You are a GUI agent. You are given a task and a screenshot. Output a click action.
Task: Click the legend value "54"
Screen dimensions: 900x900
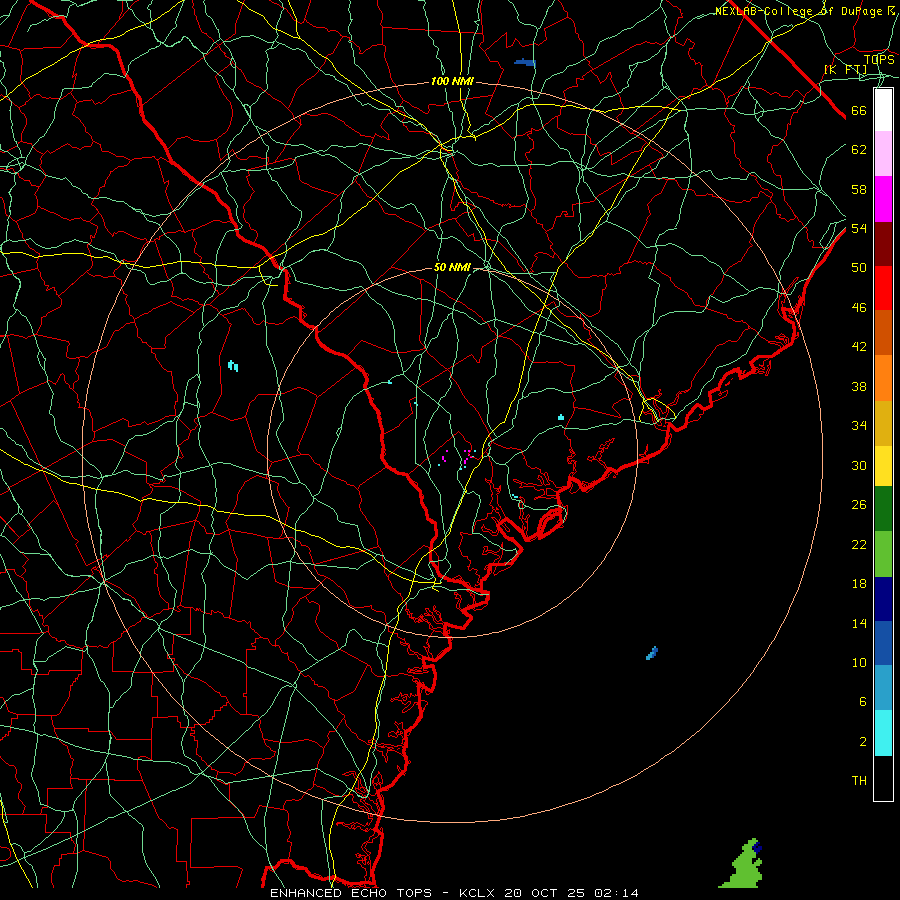(859, 228)
